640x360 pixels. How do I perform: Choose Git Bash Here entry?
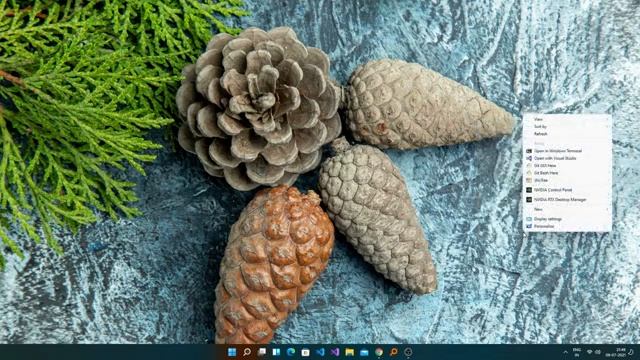point(567,173)
